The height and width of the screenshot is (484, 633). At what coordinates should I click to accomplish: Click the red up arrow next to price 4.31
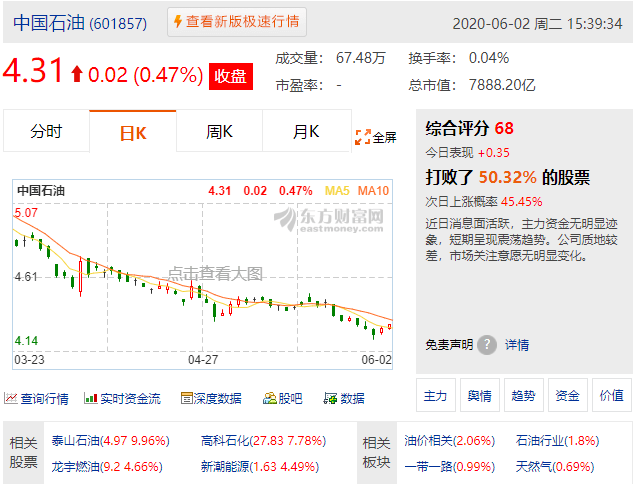(x=77, y=74)
